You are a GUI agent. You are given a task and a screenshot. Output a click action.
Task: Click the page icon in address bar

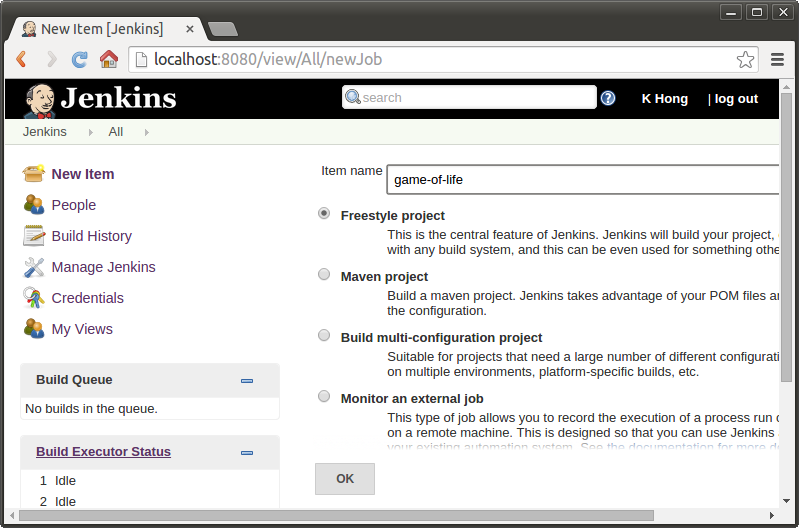(143, 60)
